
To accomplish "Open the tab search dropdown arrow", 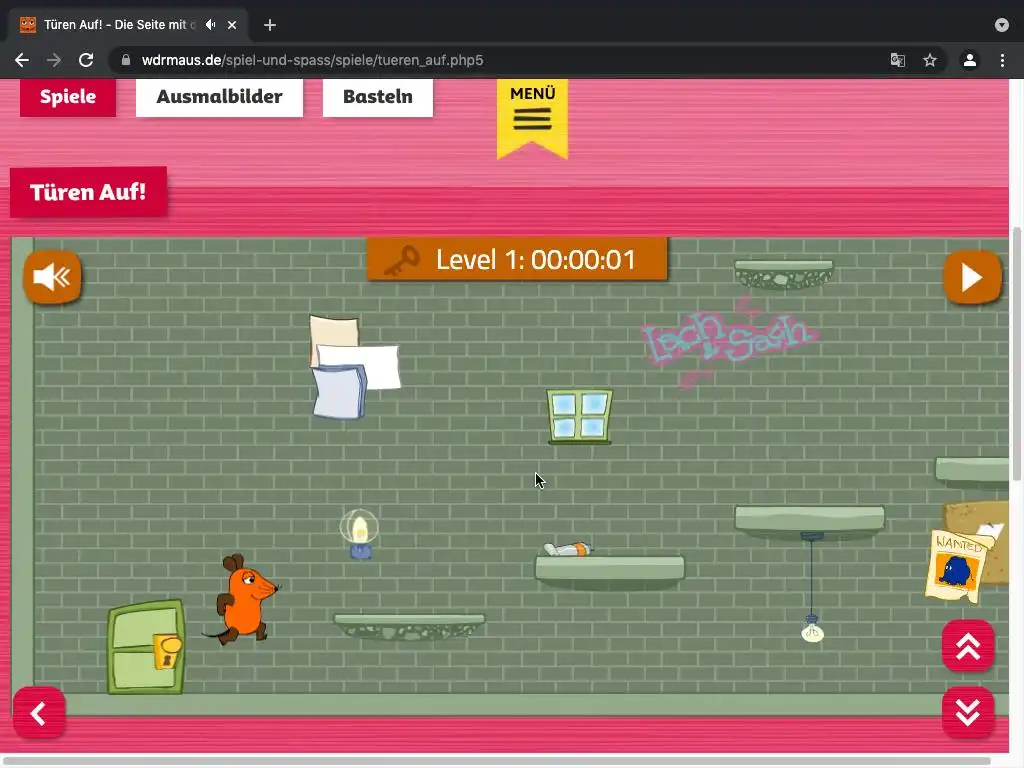I will click(1002, 25).
